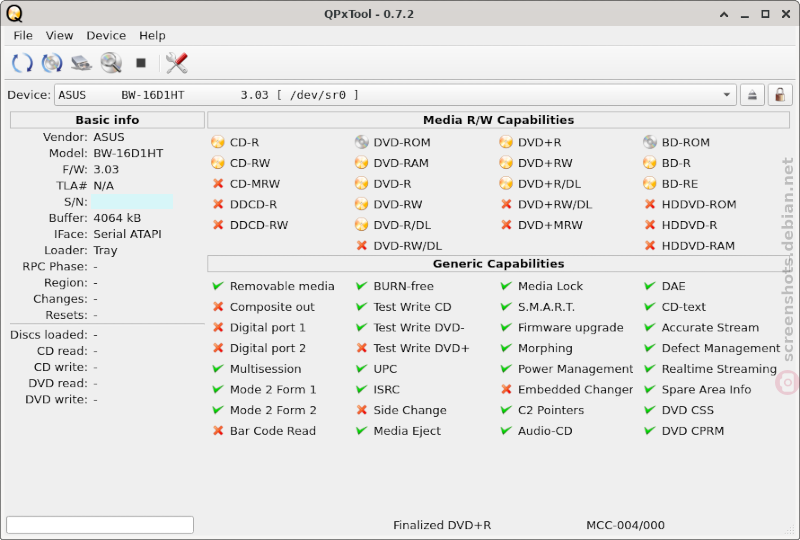Click the HDDVD-RAM label
Viewport: 800px width, 540px height.
tap(698, 246)
